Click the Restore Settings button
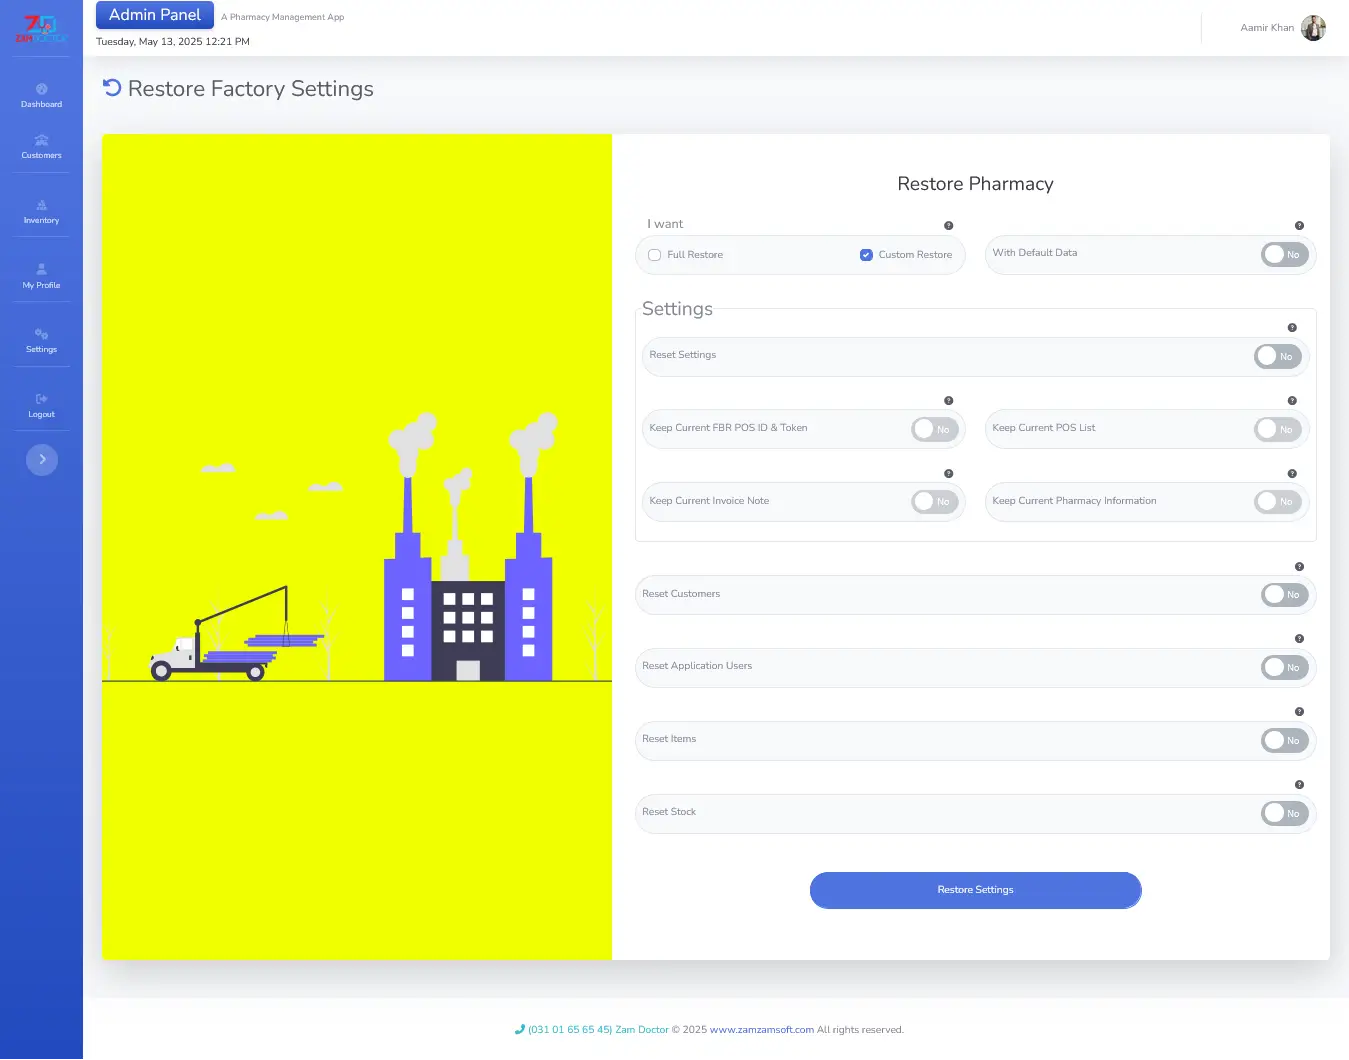This screenshot has width=1349, height=1060. click(x=975, y=890)
